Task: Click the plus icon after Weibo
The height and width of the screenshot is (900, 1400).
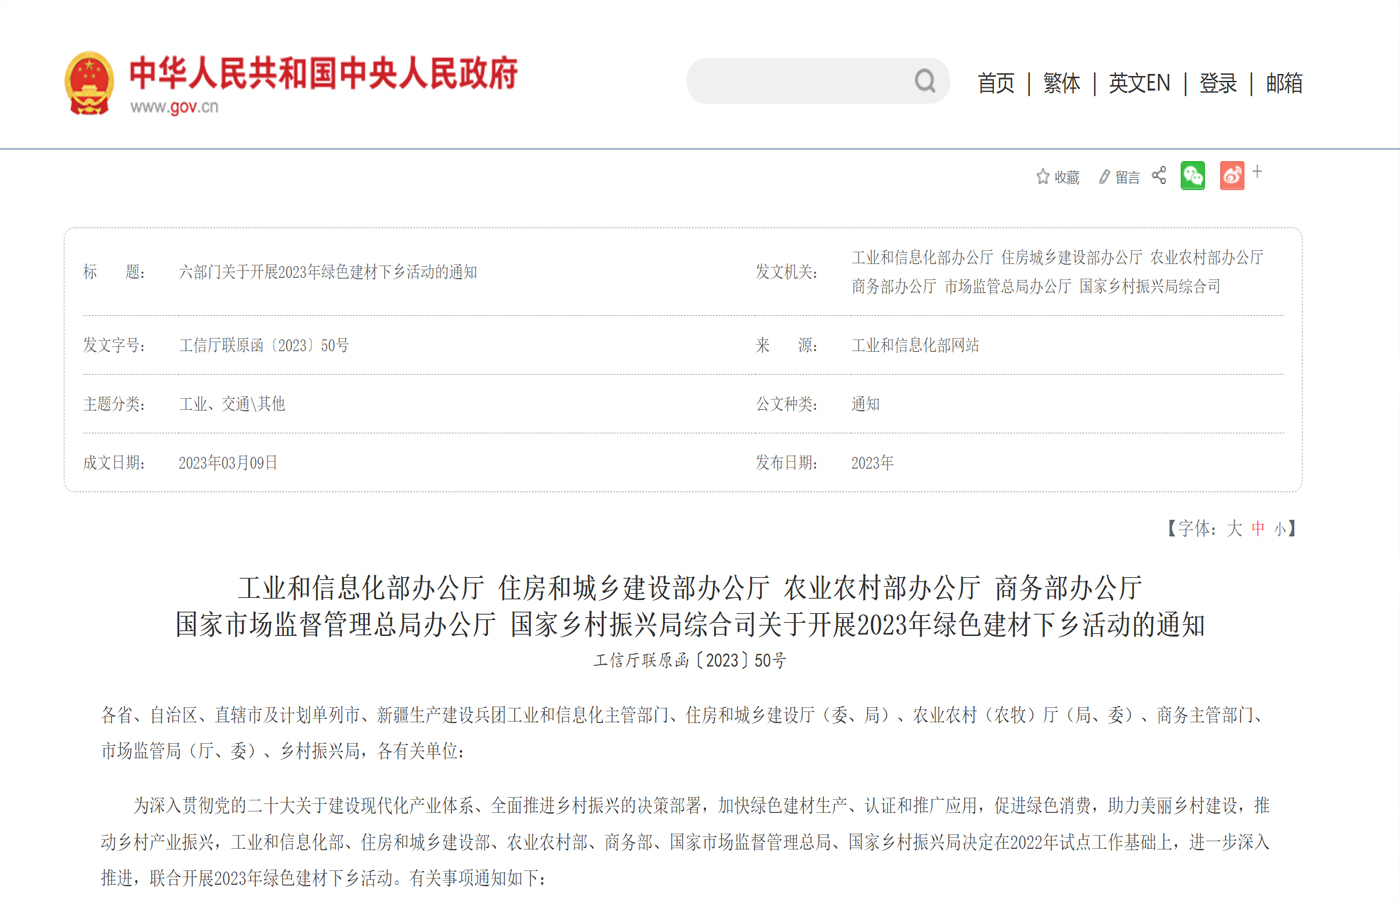Action: click(1257, 172)
